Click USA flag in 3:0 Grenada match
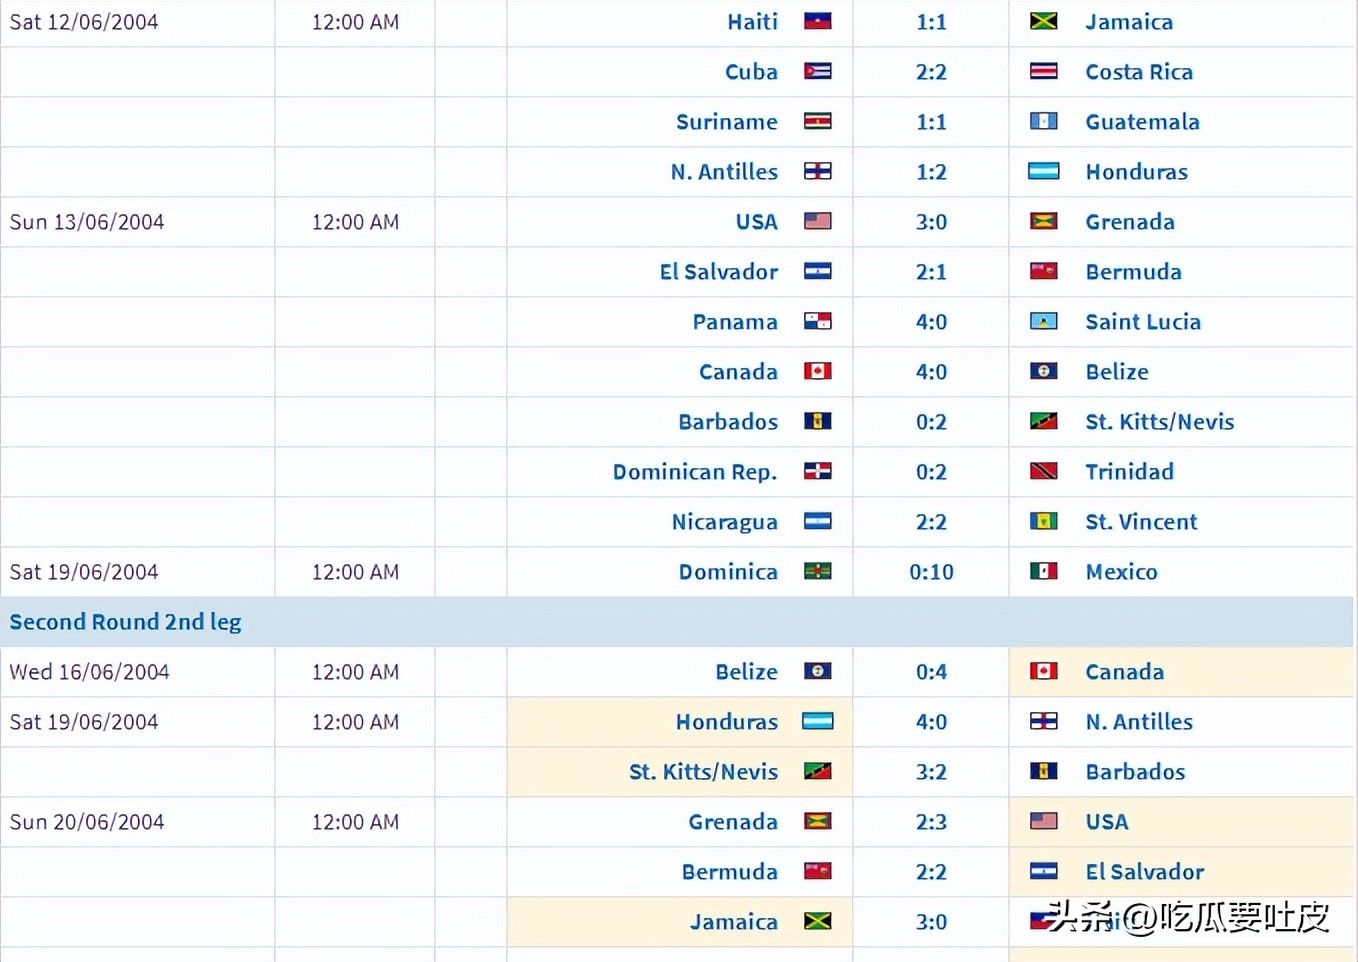The image size is (1358, 962). click(x=817, y=221)
